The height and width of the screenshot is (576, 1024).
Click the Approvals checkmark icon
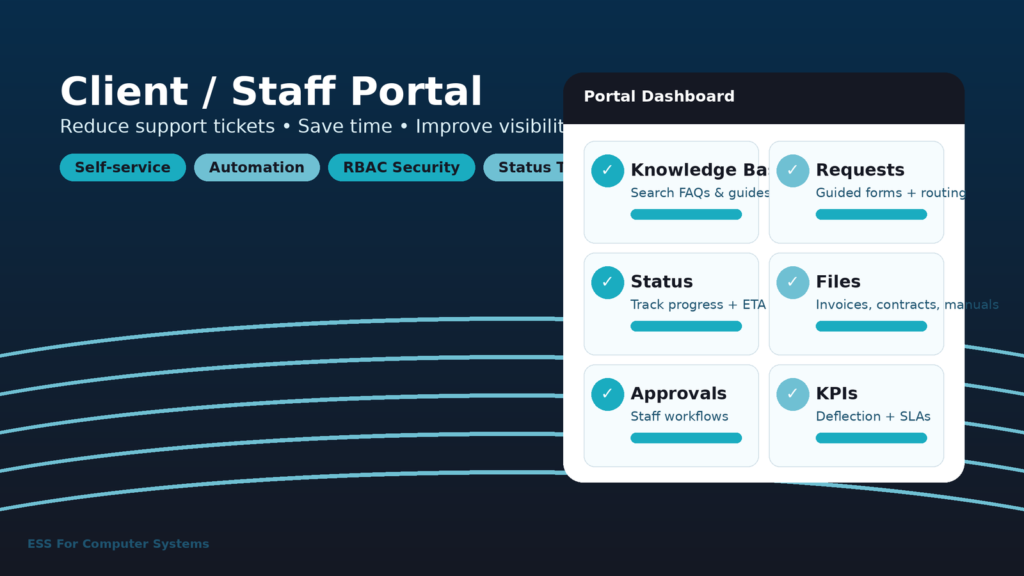(x=607, y=395)
